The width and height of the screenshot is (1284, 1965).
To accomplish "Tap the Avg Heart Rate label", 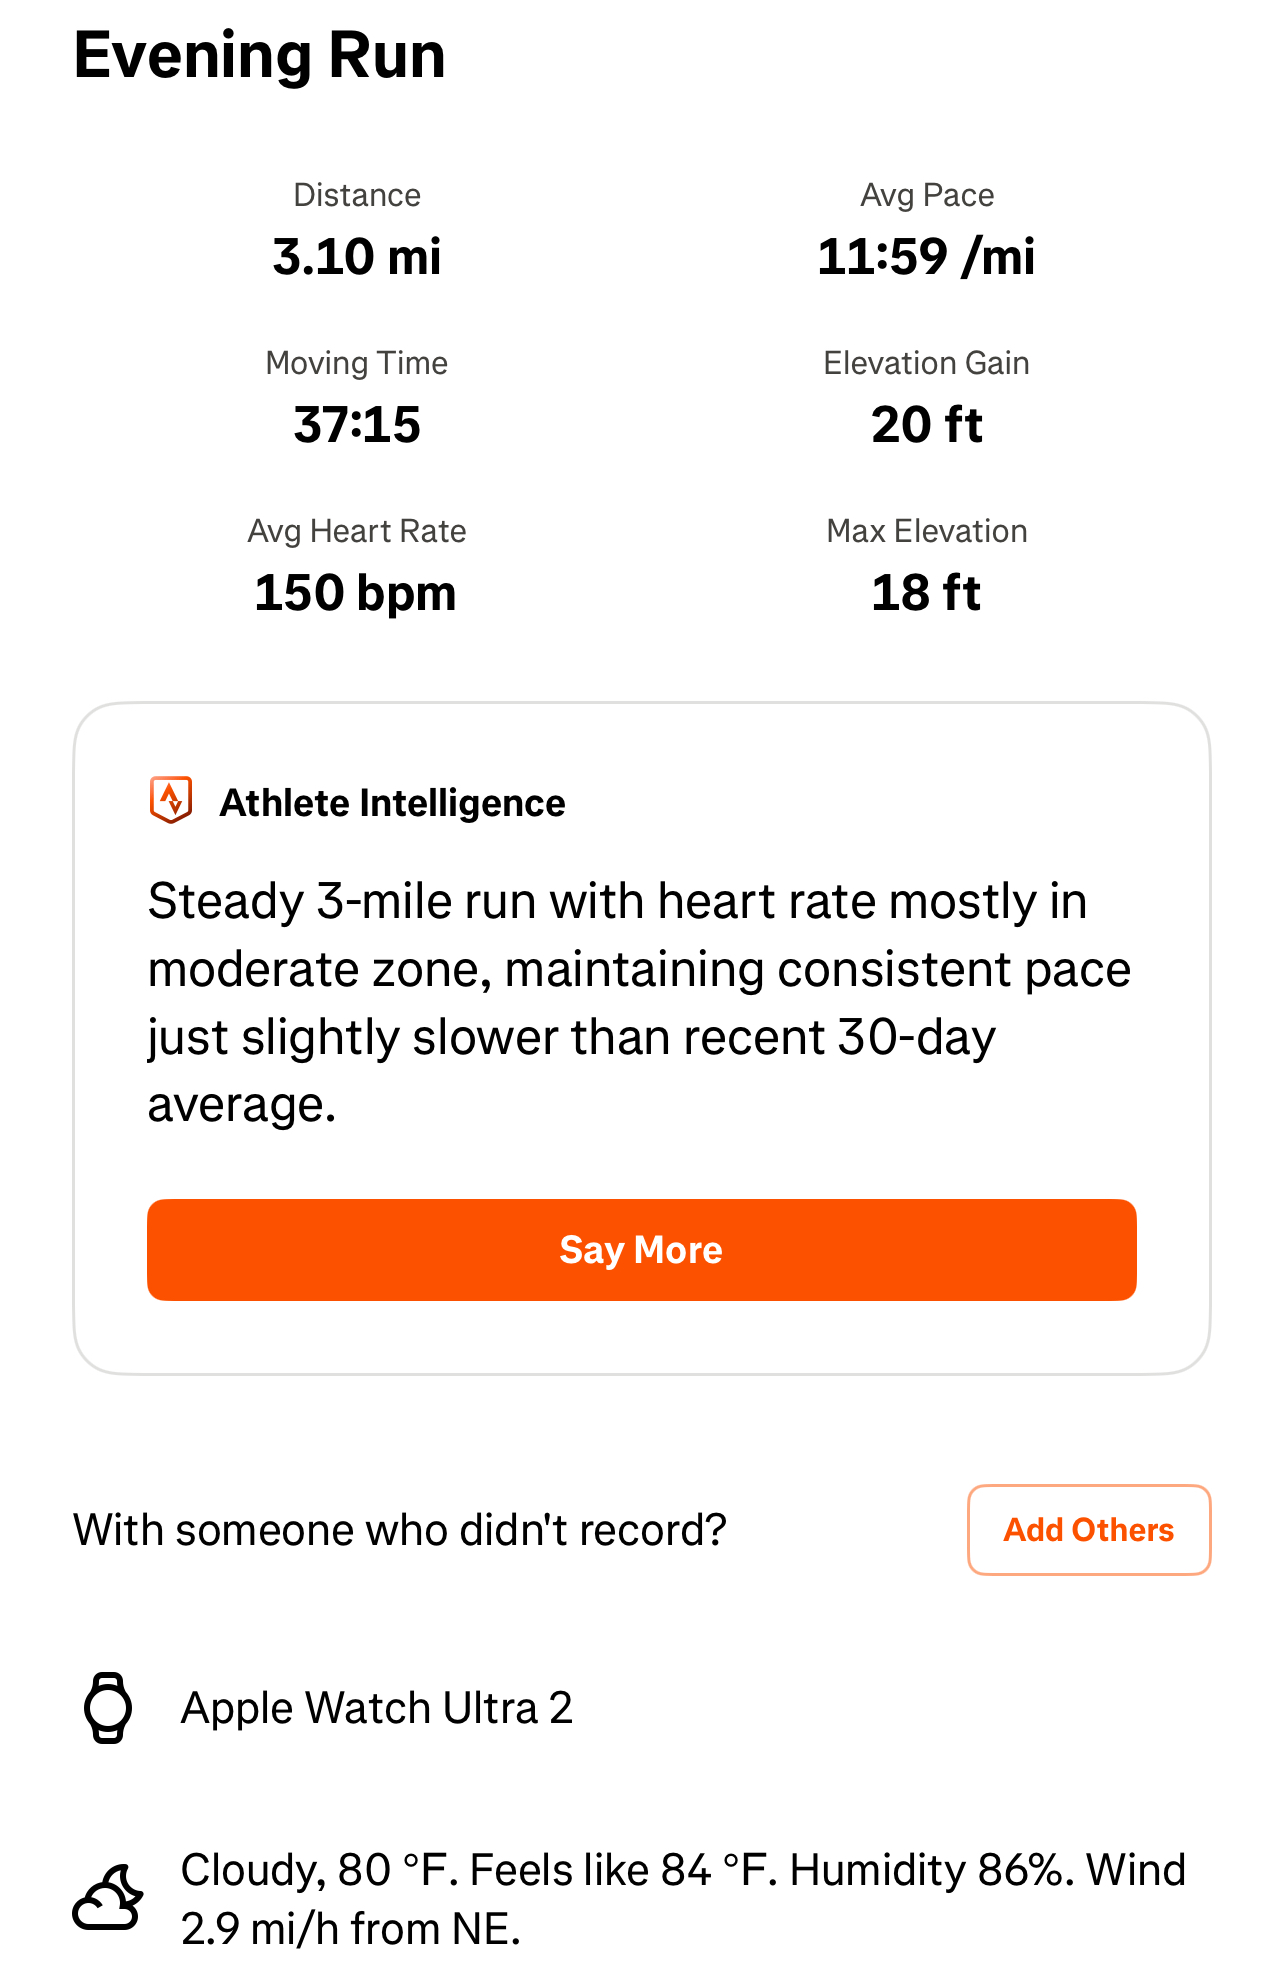I will click(x=357, y=531).
